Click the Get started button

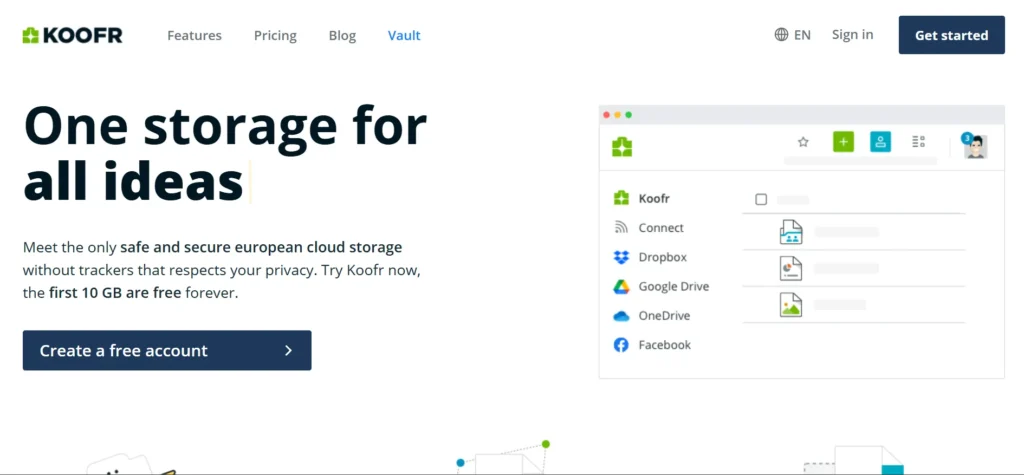952,35
